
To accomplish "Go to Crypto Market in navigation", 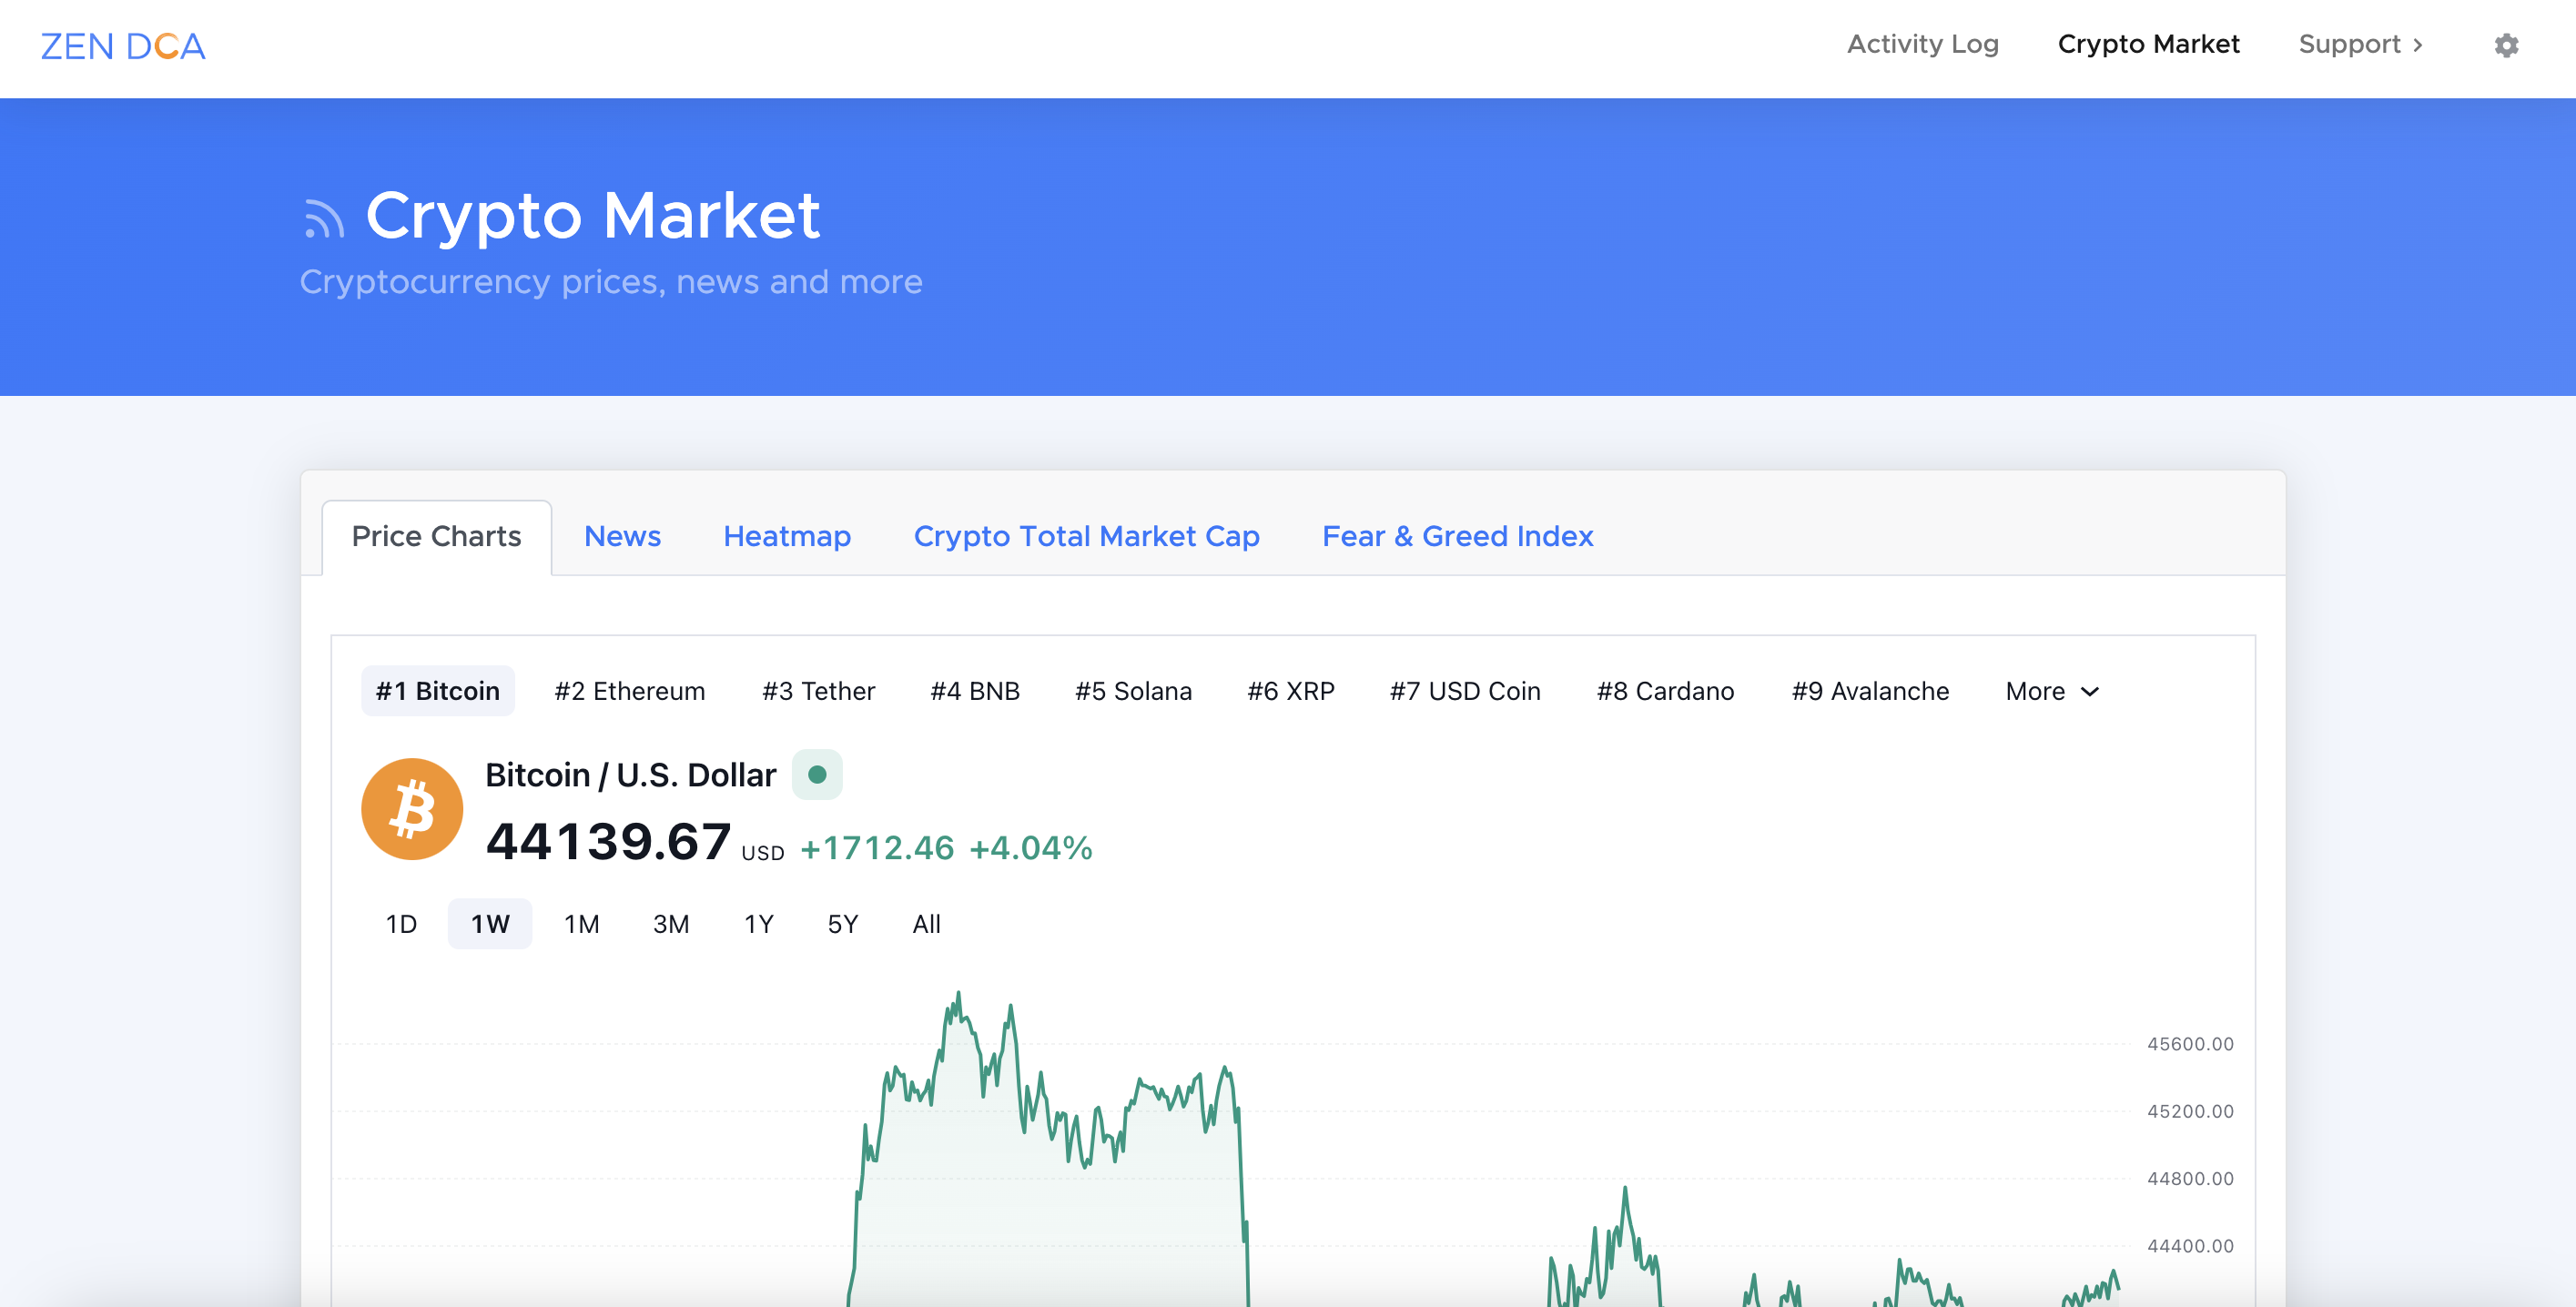I will coord(2148,44).
